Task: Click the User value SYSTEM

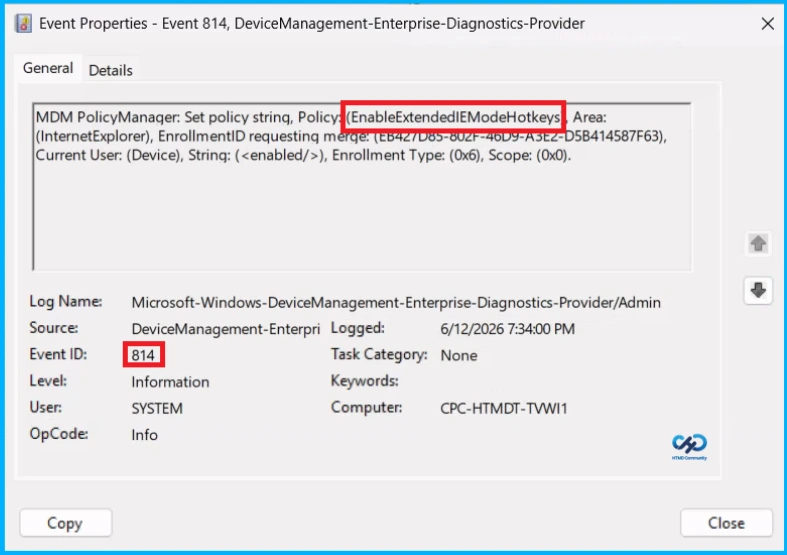Action: point(157,408)
